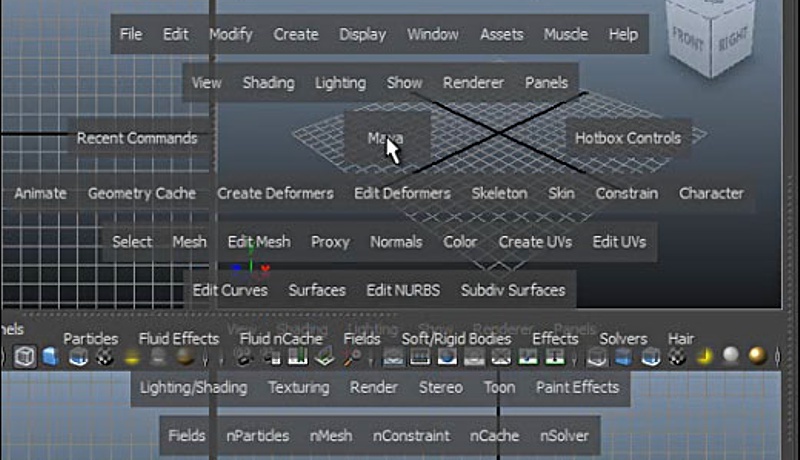
Task: Click the checkered Textured icon in right panel
Action: (678, 357)
